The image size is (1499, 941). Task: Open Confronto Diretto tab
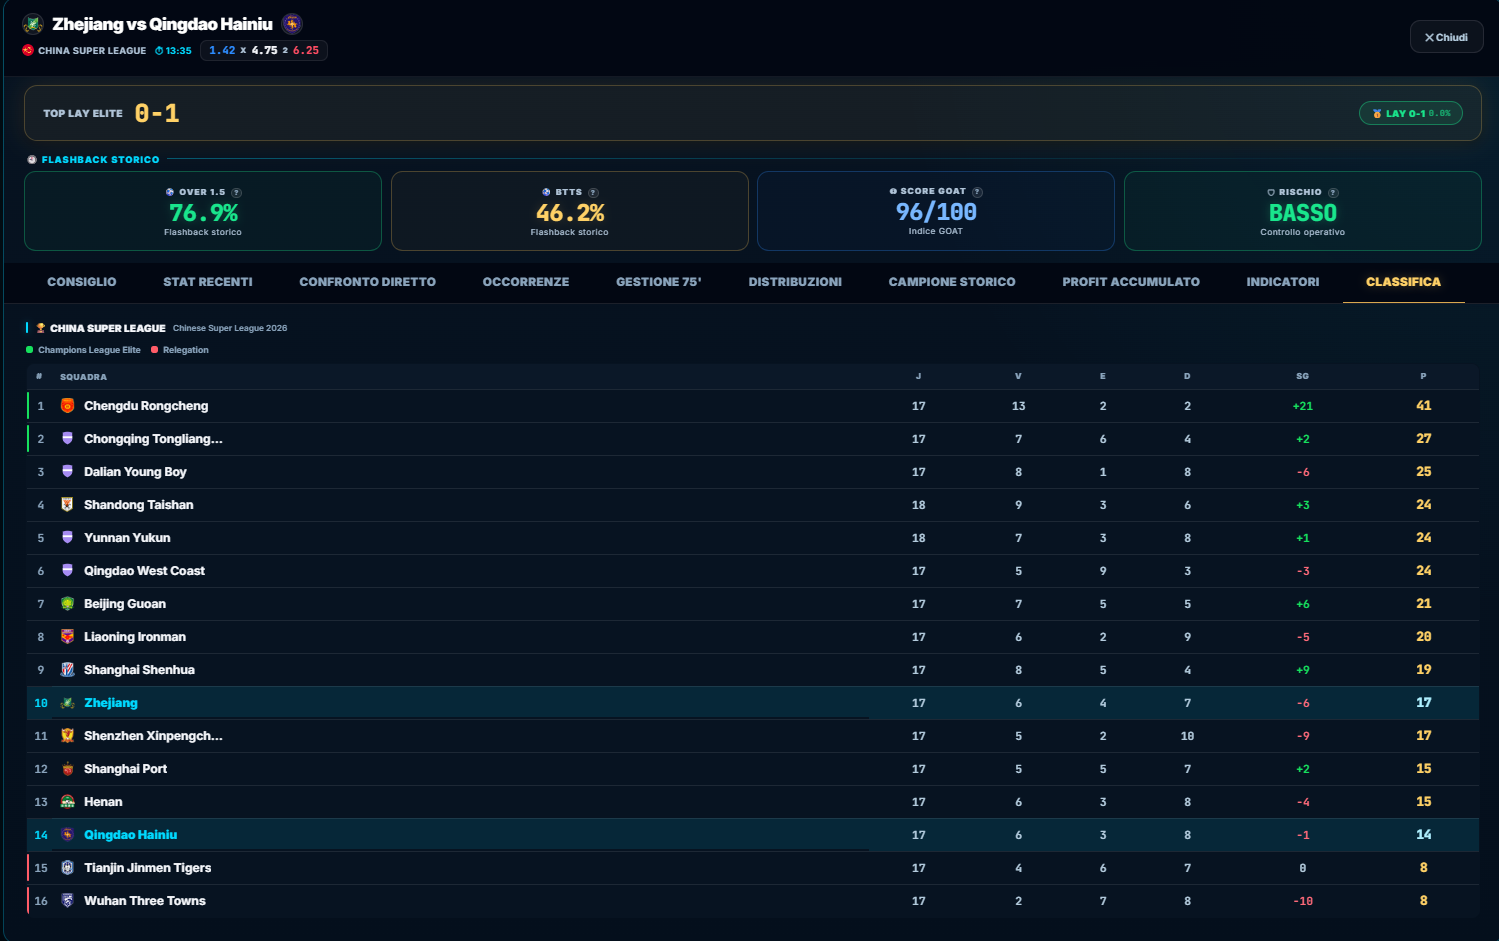[368, 282]
